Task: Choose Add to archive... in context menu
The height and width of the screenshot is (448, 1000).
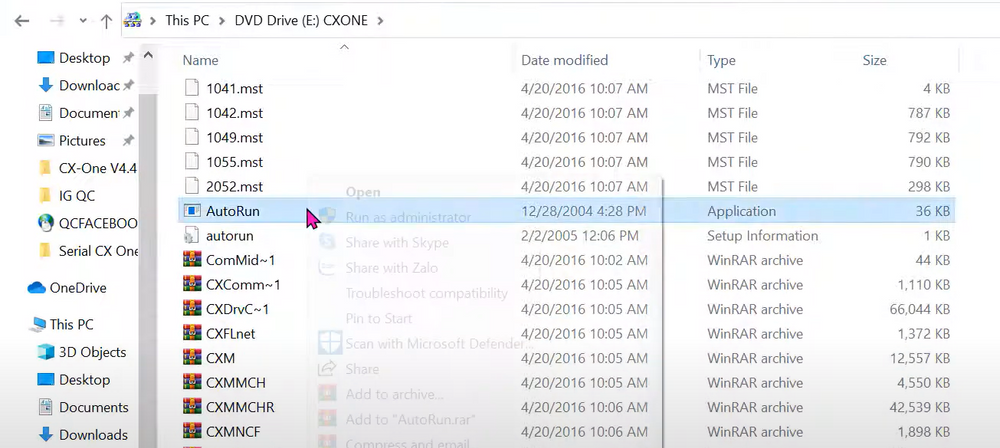Action: (395, 394)
